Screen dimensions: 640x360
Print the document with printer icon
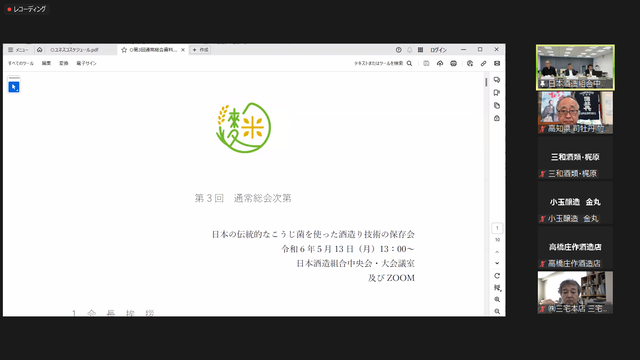[x=453, y=63]
